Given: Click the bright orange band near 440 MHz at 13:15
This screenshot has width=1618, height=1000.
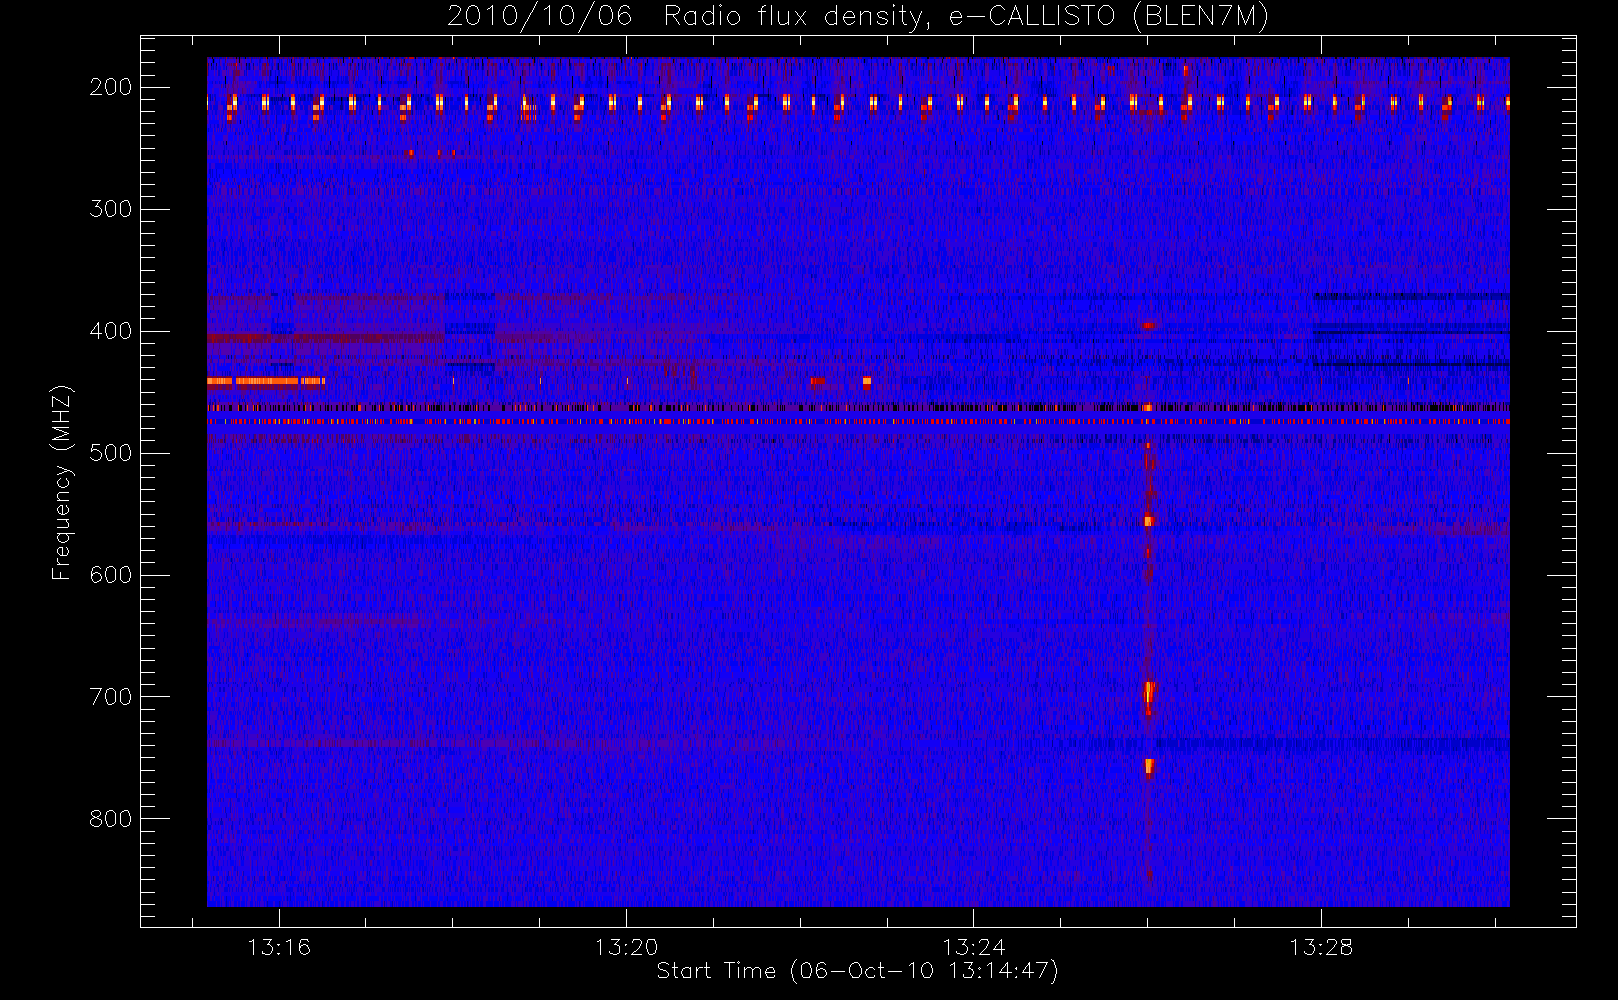Looking at the screenshot, I should click(x=266, y=381).
